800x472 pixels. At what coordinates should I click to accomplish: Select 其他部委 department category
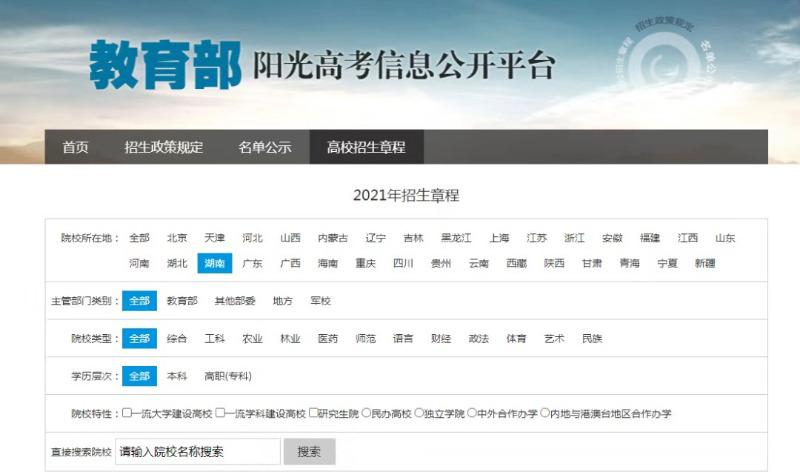pyautogui.click(x=235, y=301)
